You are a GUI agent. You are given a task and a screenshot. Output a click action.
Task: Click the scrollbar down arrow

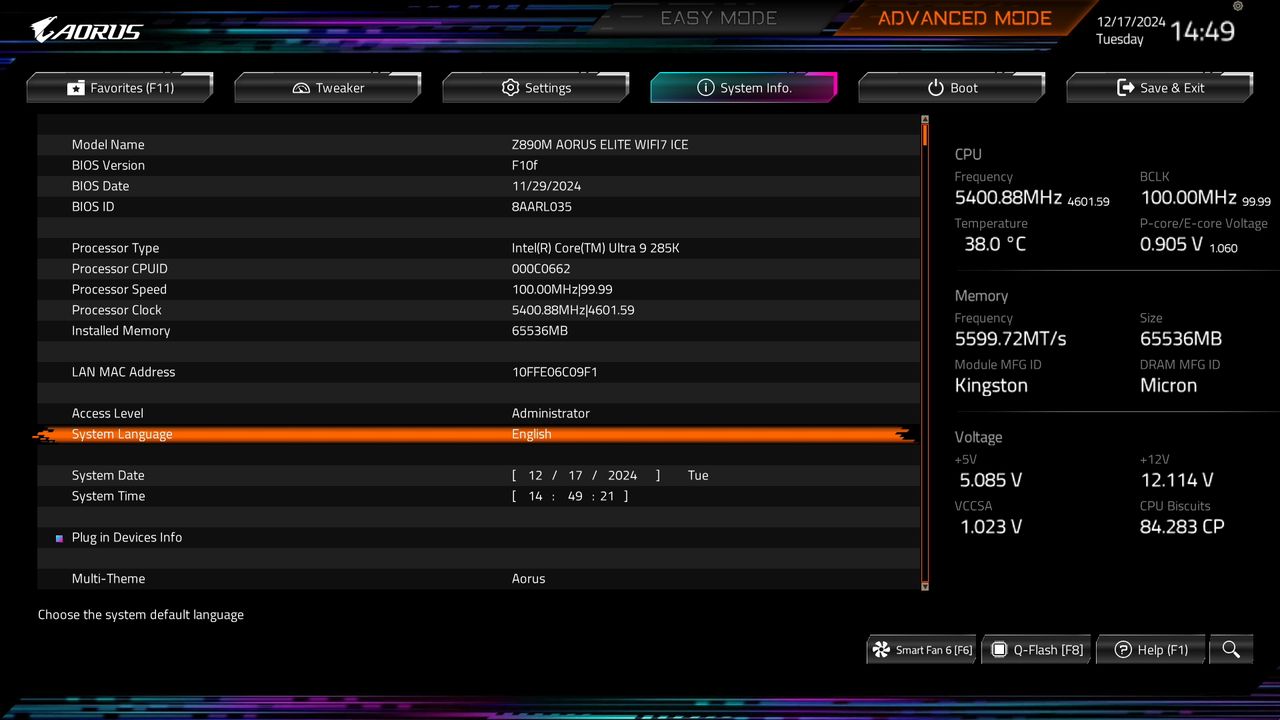pyautogui.click(x=925, y=586)
